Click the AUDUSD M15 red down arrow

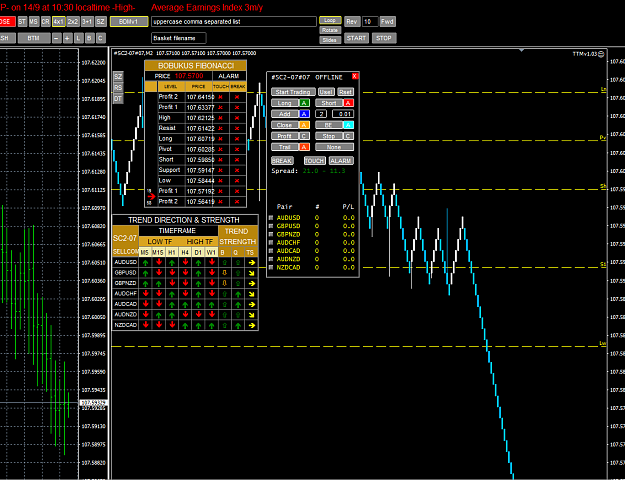click(159, 262)
